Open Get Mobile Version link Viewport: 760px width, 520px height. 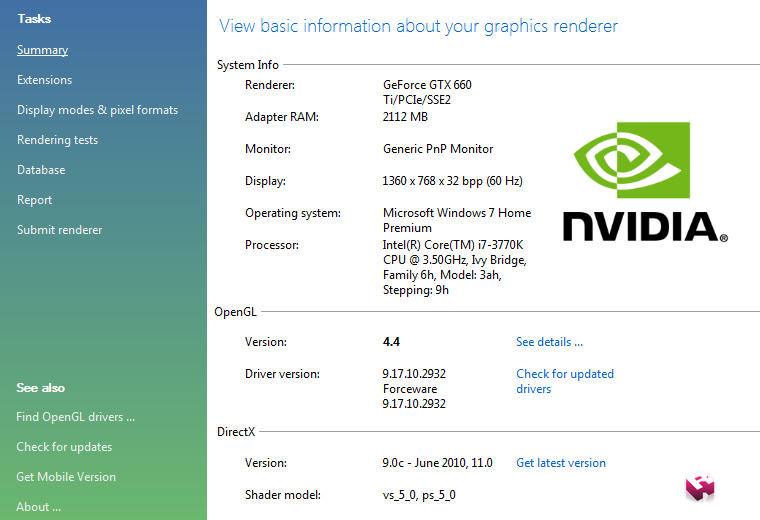pyautogui.click(x=66, y=477)
